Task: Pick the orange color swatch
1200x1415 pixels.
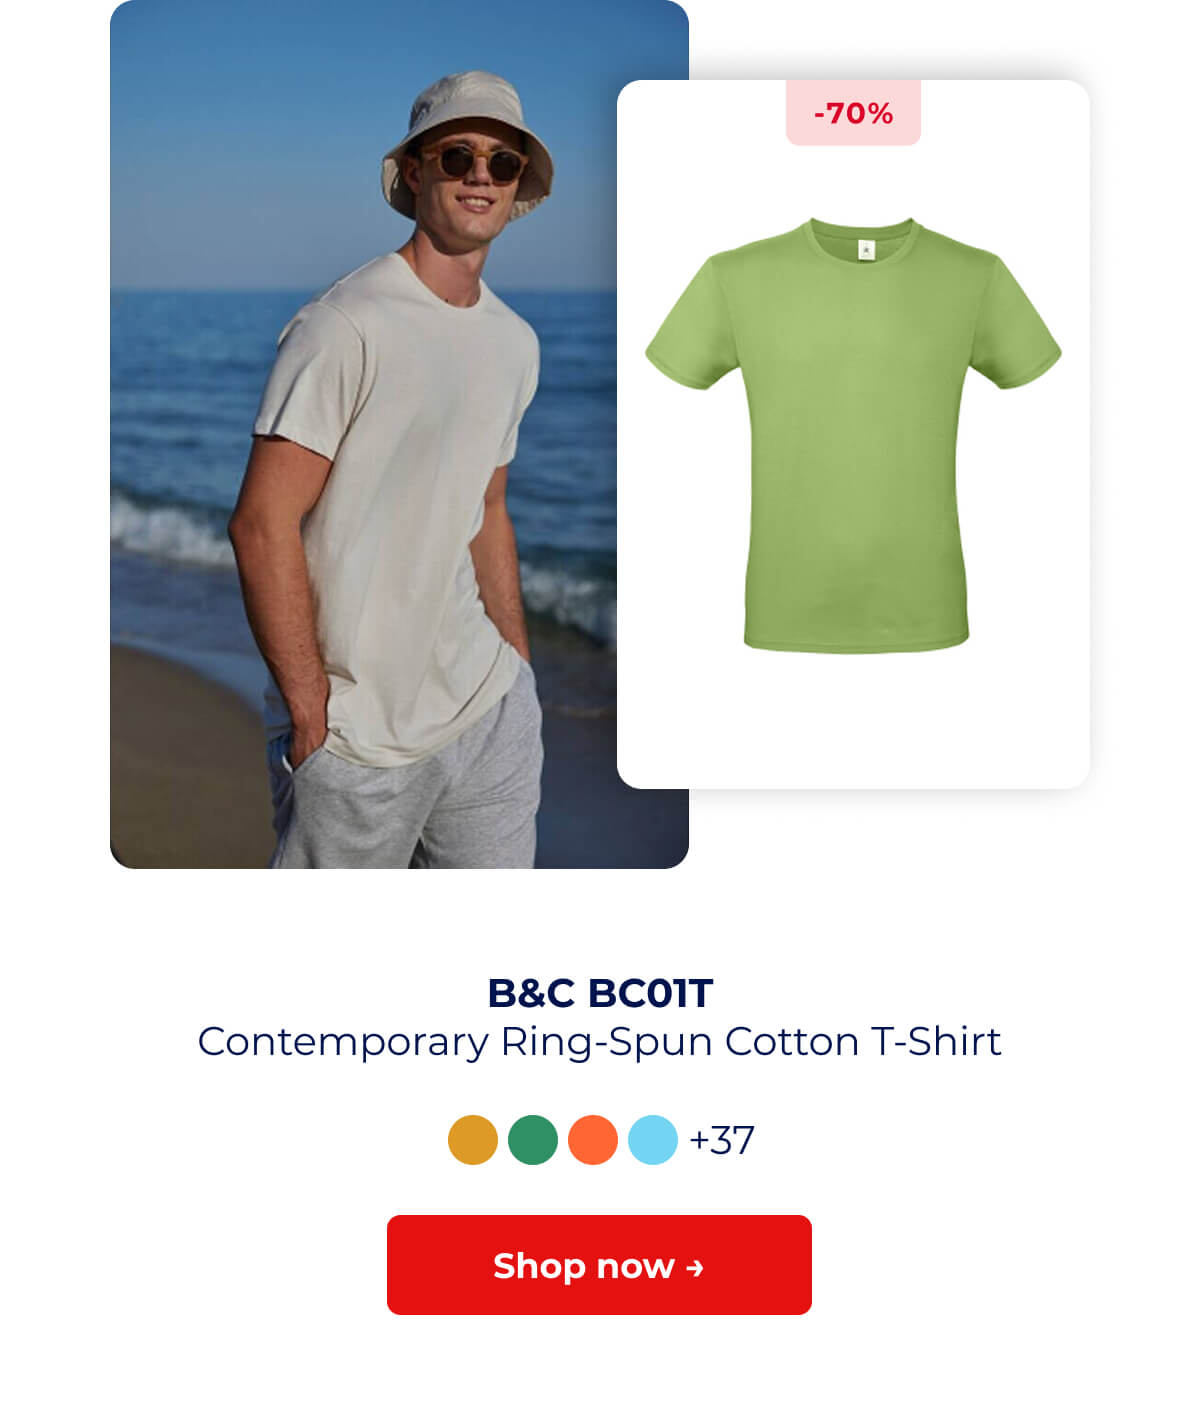Action: click(593, 1140)
